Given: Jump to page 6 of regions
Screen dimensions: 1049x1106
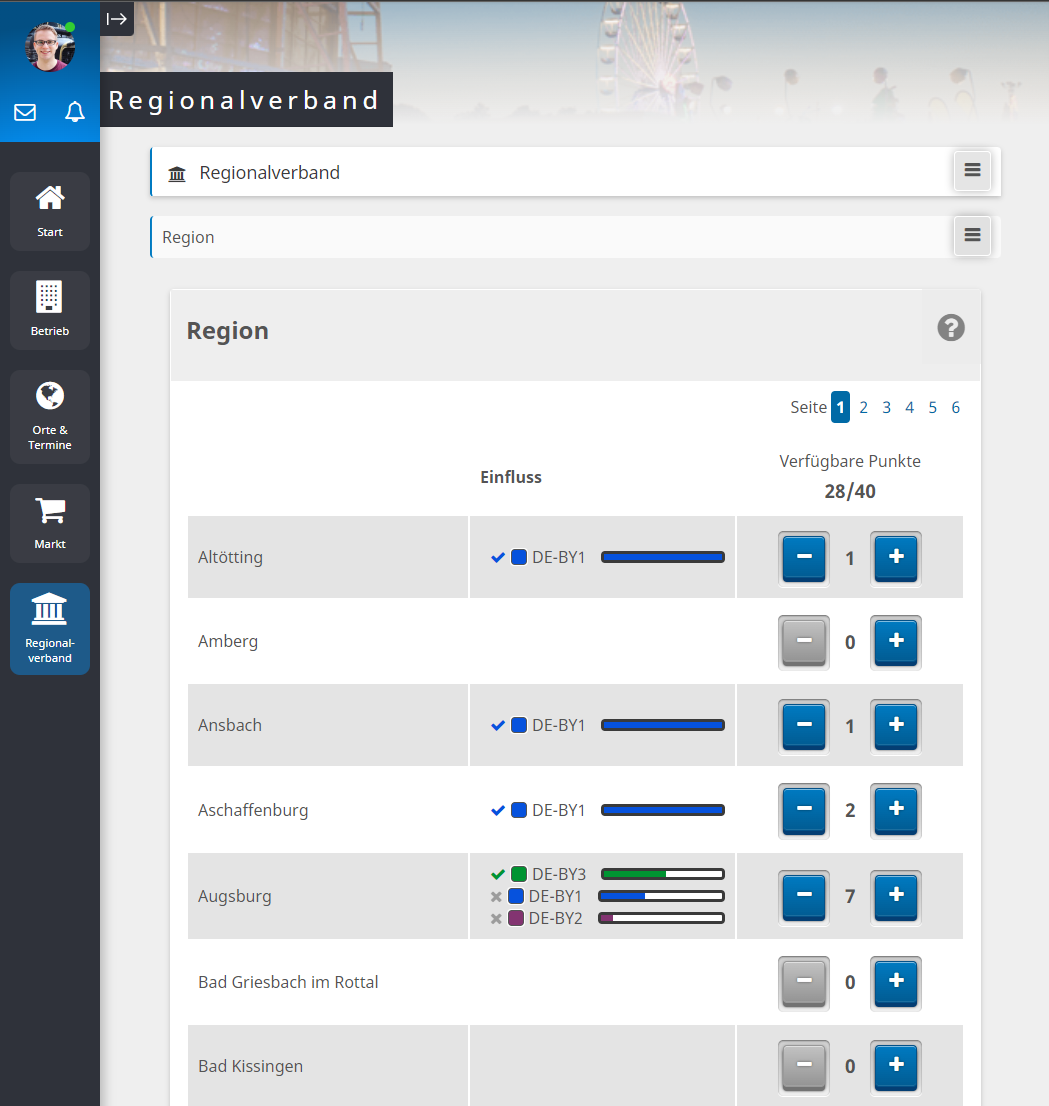Looking at the screenshot, I should pos(956,407).
